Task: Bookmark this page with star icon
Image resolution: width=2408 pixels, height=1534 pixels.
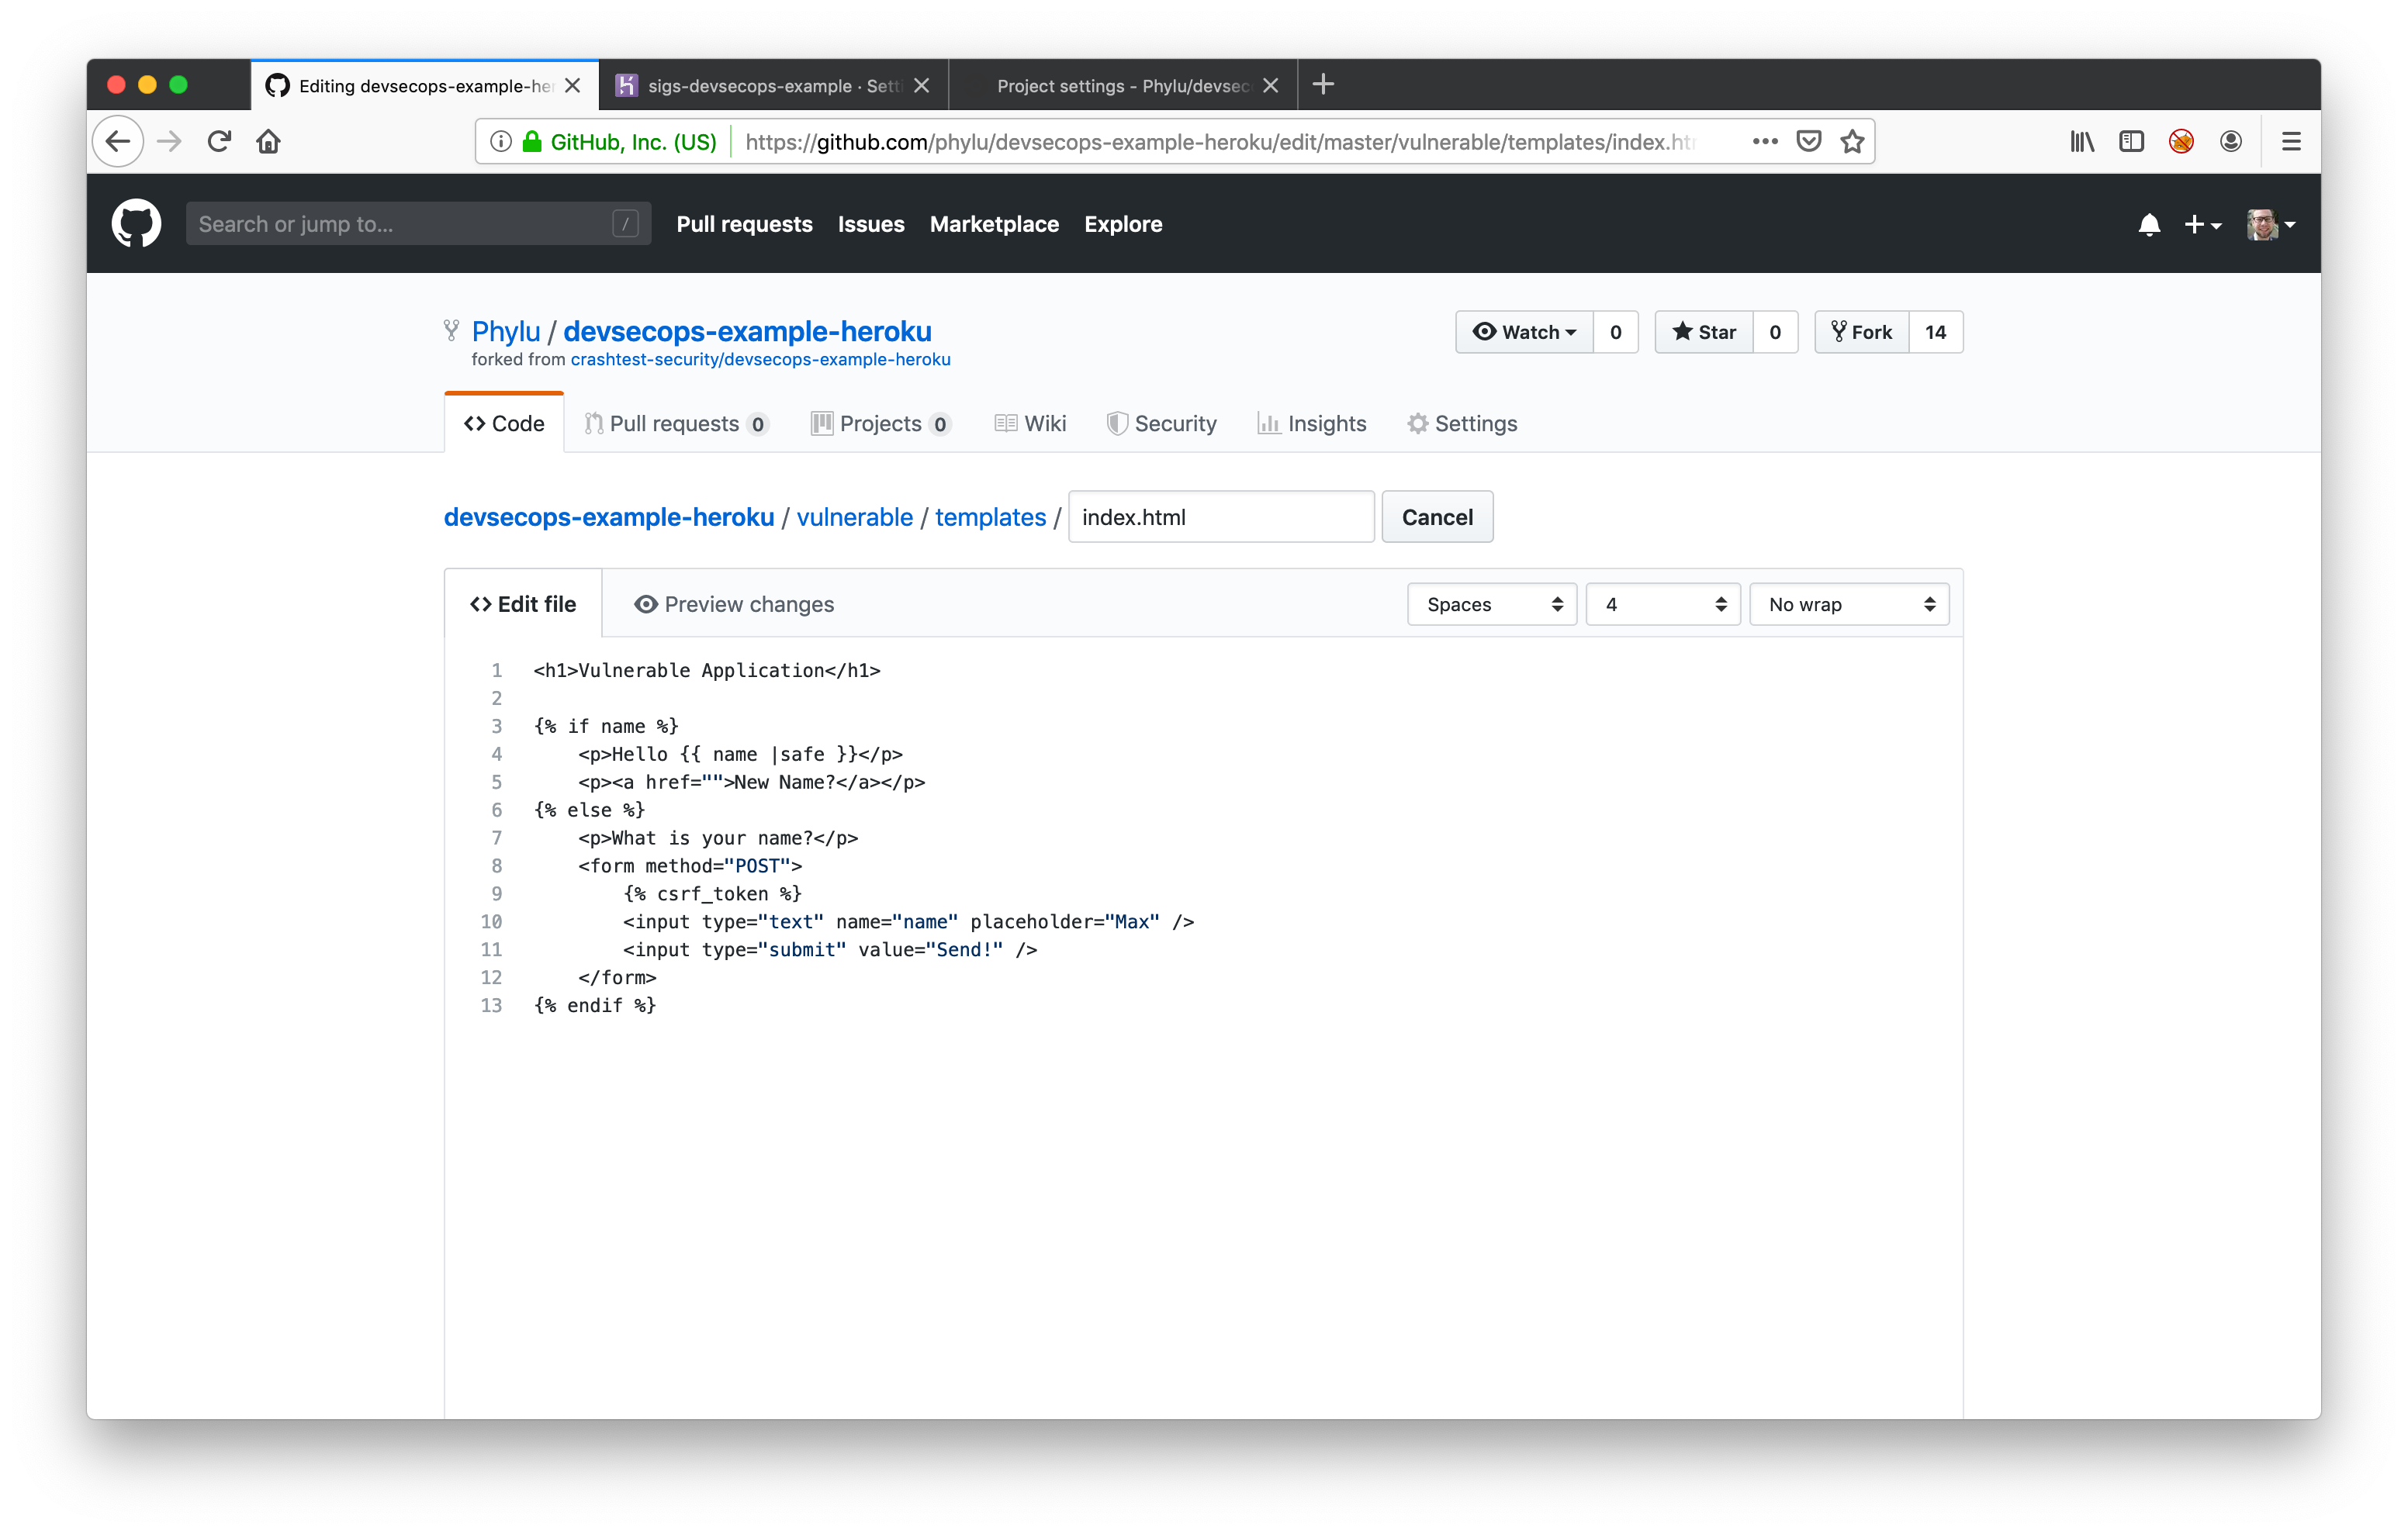Action: pyautogui.click(x=1852, y=141)
